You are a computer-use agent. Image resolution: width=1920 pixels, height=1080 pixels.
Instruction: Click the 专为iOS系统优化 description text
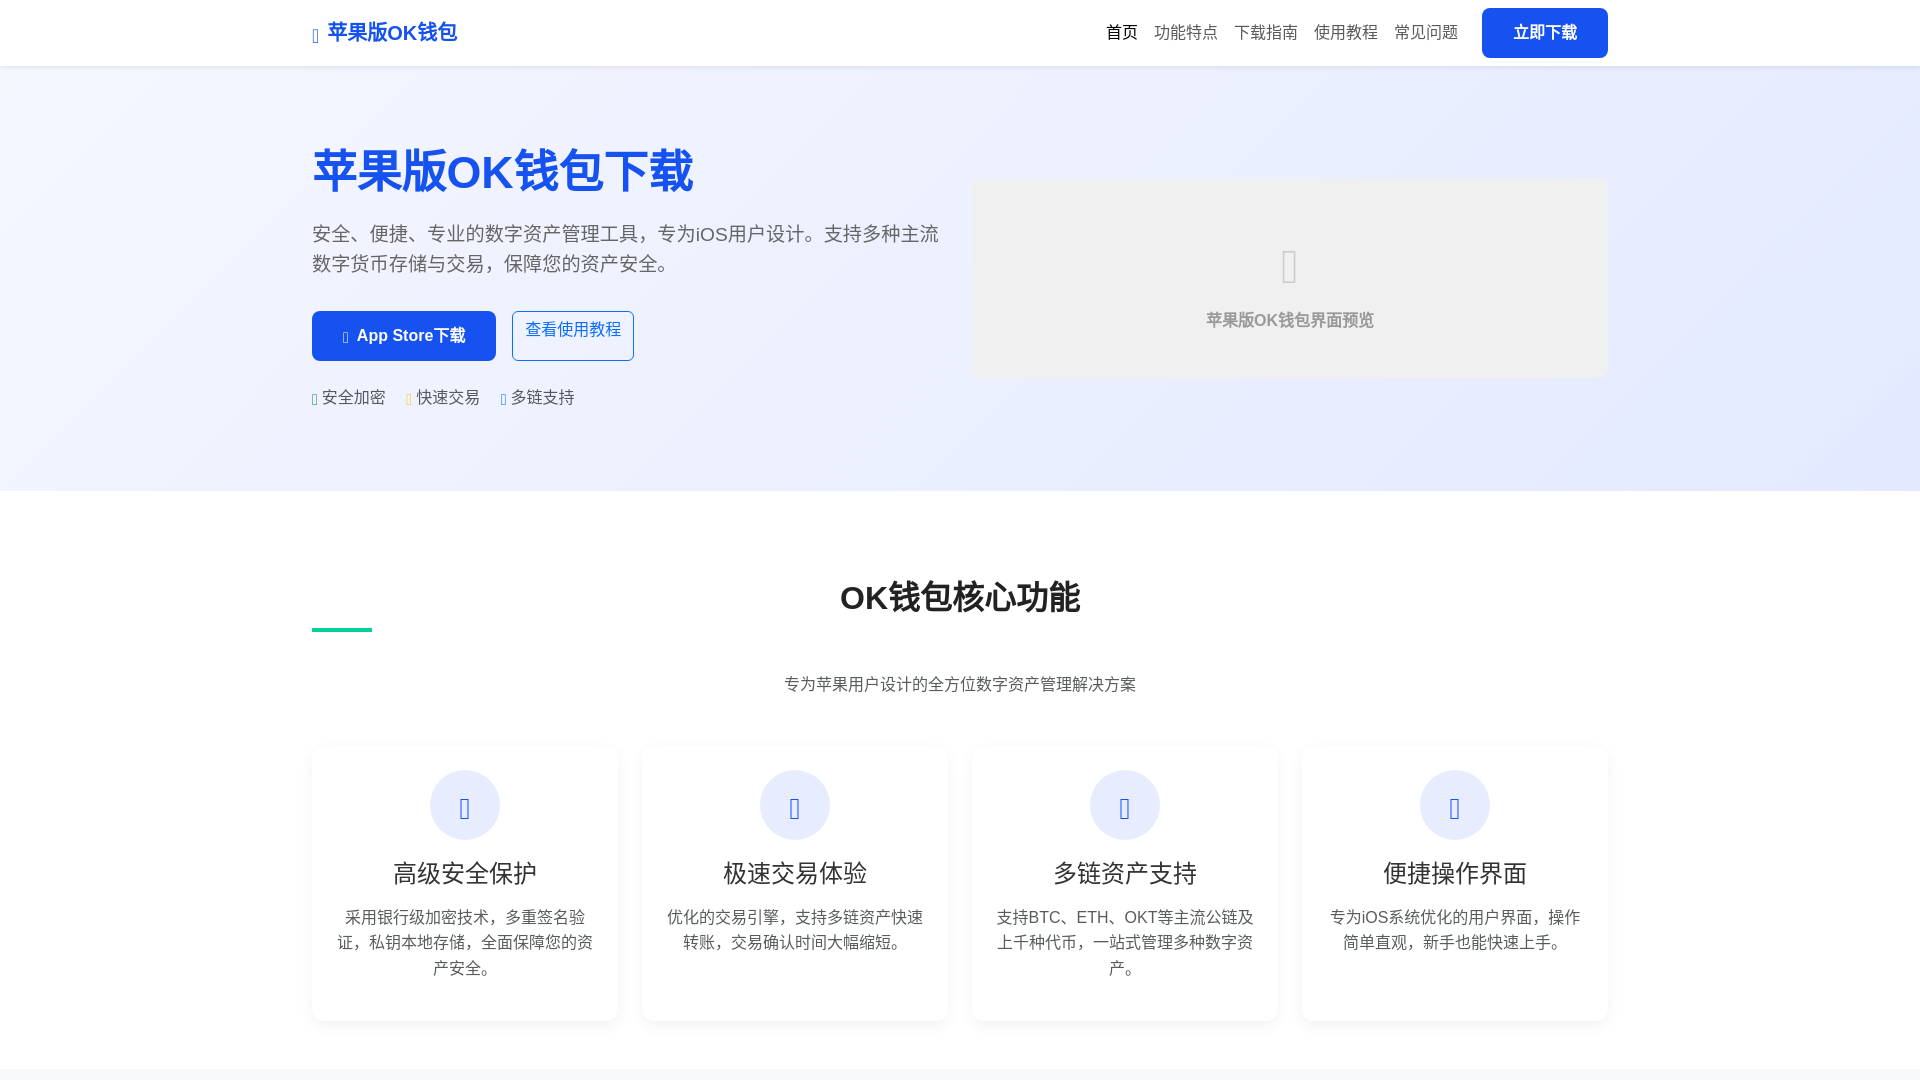[x=1455, y=930]
